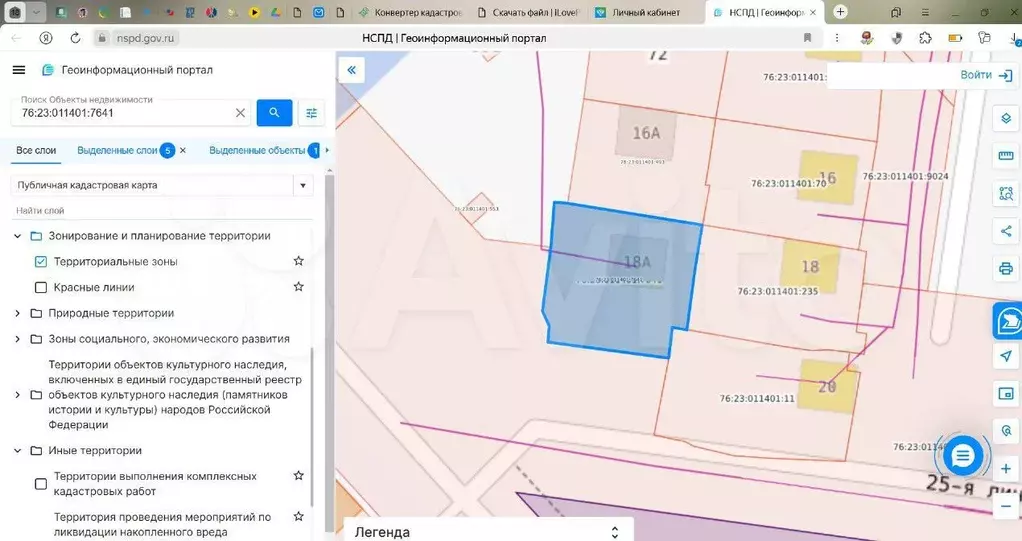Click the my location arrow icon
This screenshot has width=1022, height=541.
[1006, 356]
